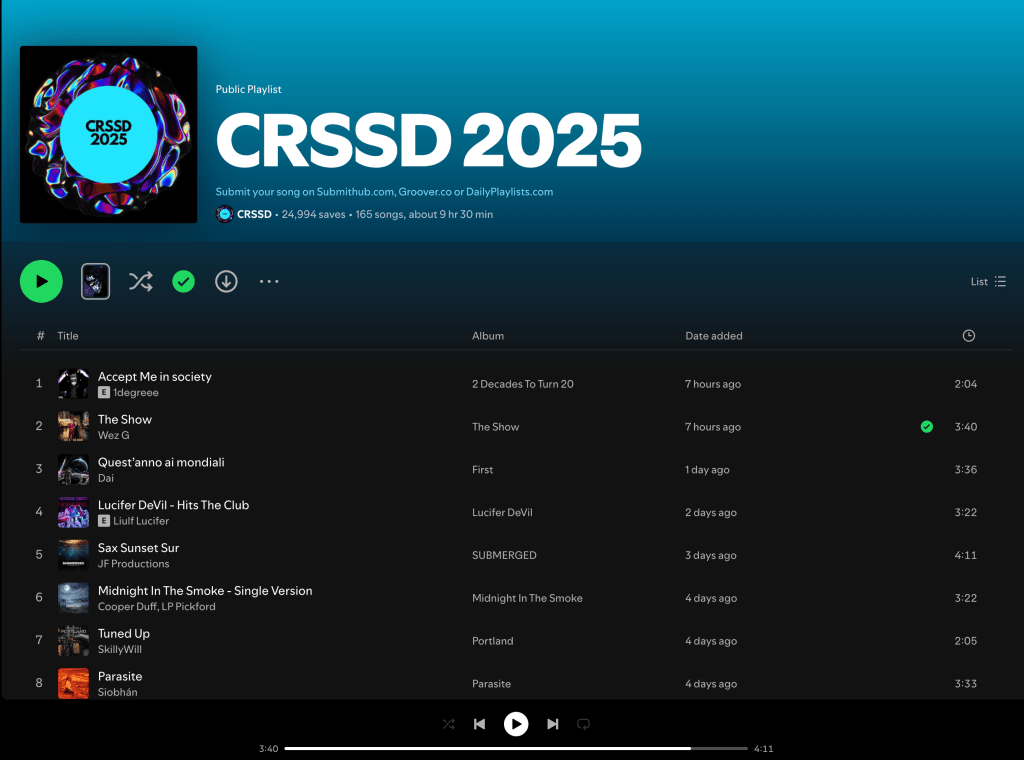Screen dimensions: 1024x760
Task: Click the Accept Me in society cover thumbnail
Action: (x=73, y=384)
